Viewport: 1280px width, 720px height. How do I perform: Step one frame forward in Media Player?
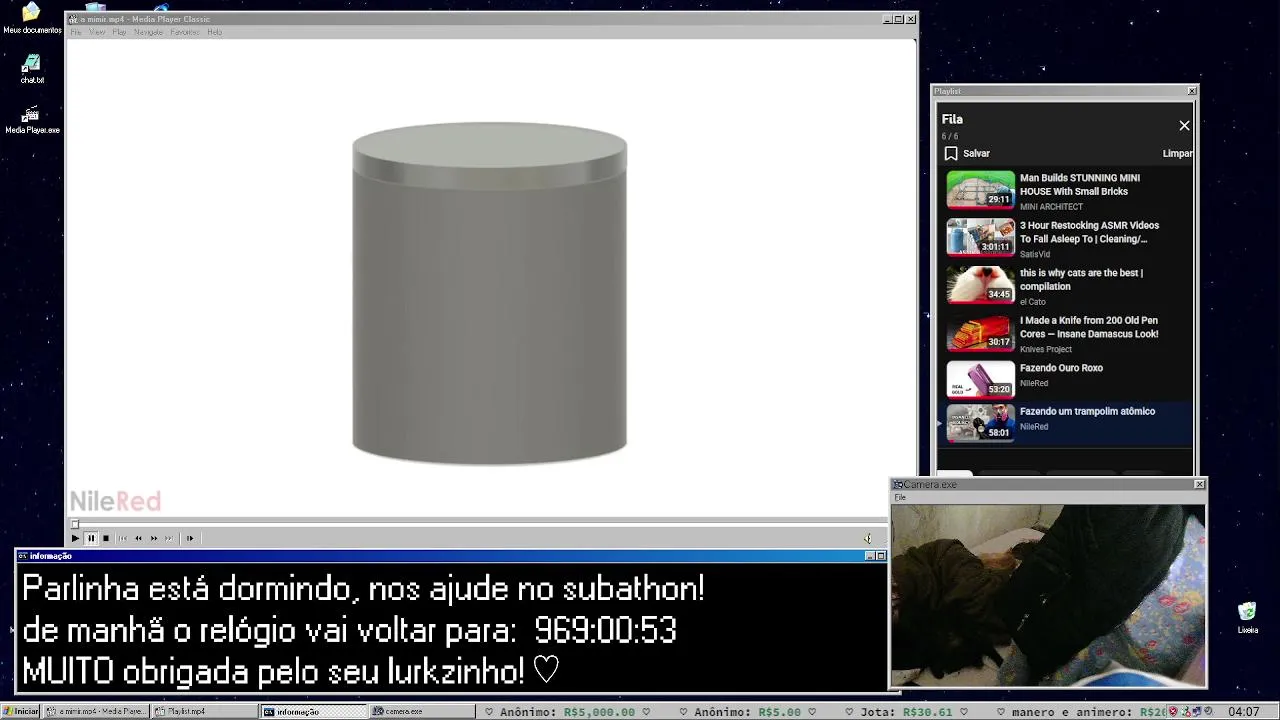pyautogui.click(x=190, y=538)
